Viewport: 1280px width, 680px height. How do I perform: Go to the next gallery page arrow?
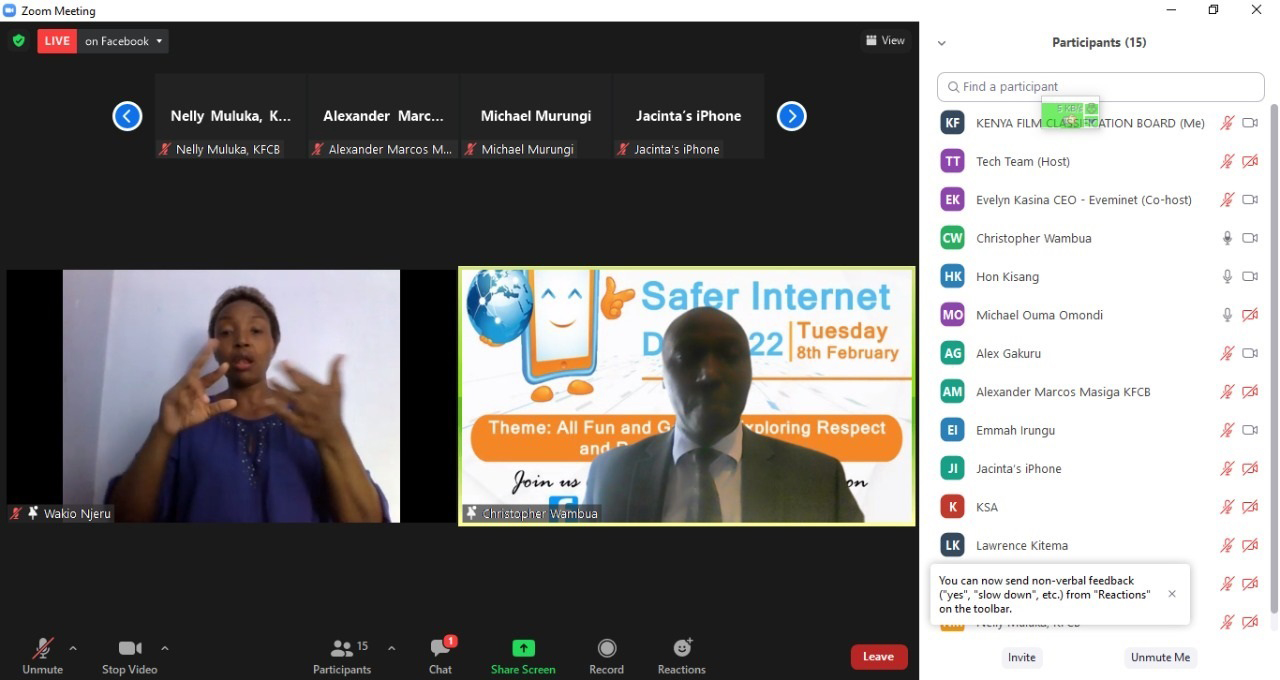click(791, 116)
